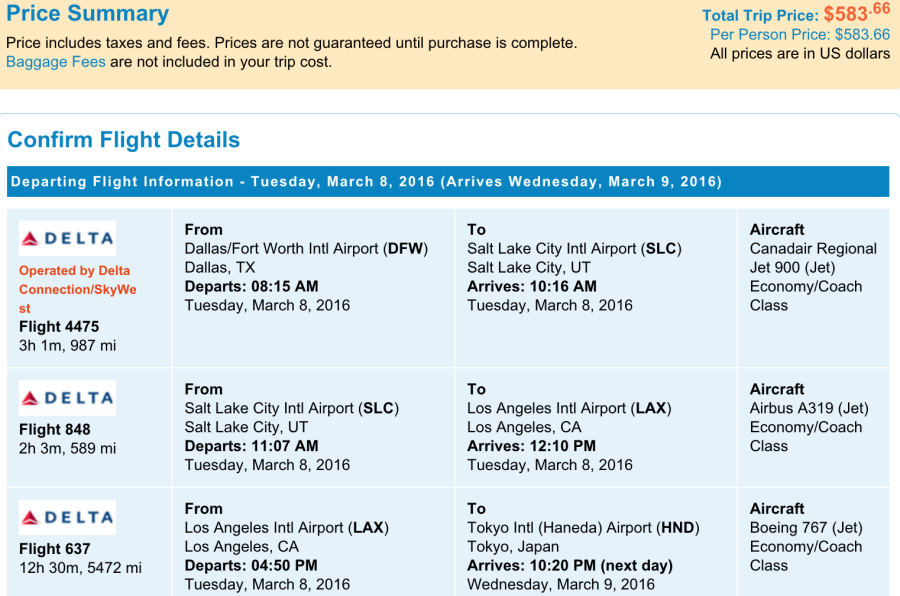Click Operated by Delta Connection/SkyWest notice
Screen dimensions: 900x596
click(x=77, y=289)
